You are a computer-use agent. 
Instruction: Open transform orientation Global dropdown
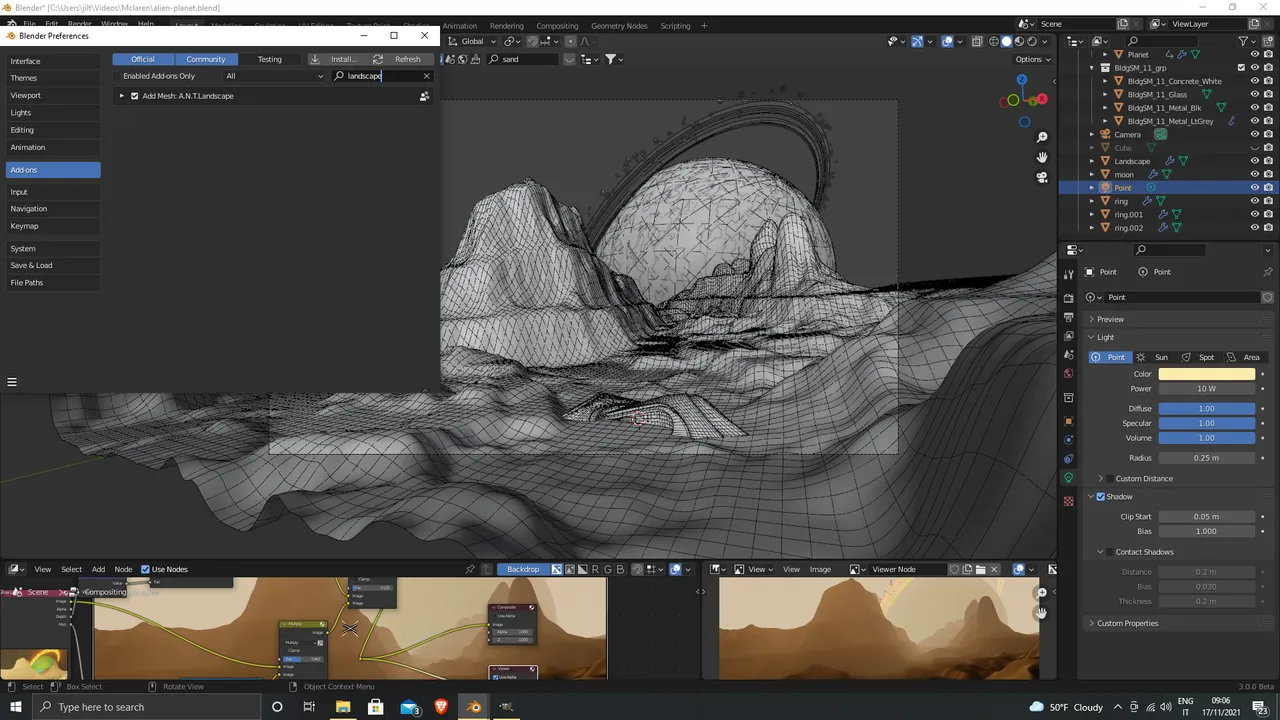(471, 41)
